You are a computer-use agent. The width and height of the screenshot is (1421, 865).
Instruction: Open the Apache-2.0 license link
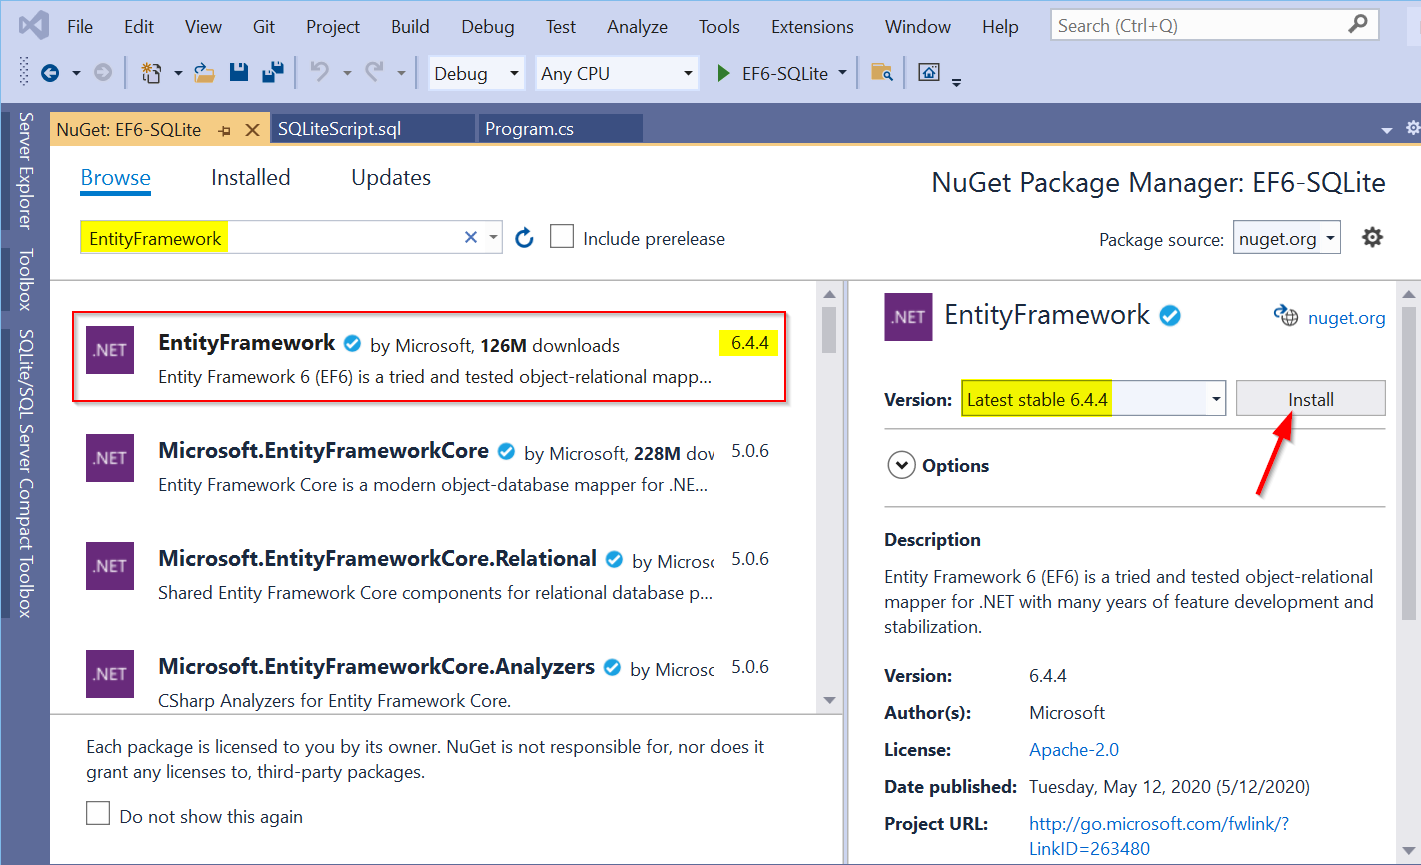(x=1073, y=749)
